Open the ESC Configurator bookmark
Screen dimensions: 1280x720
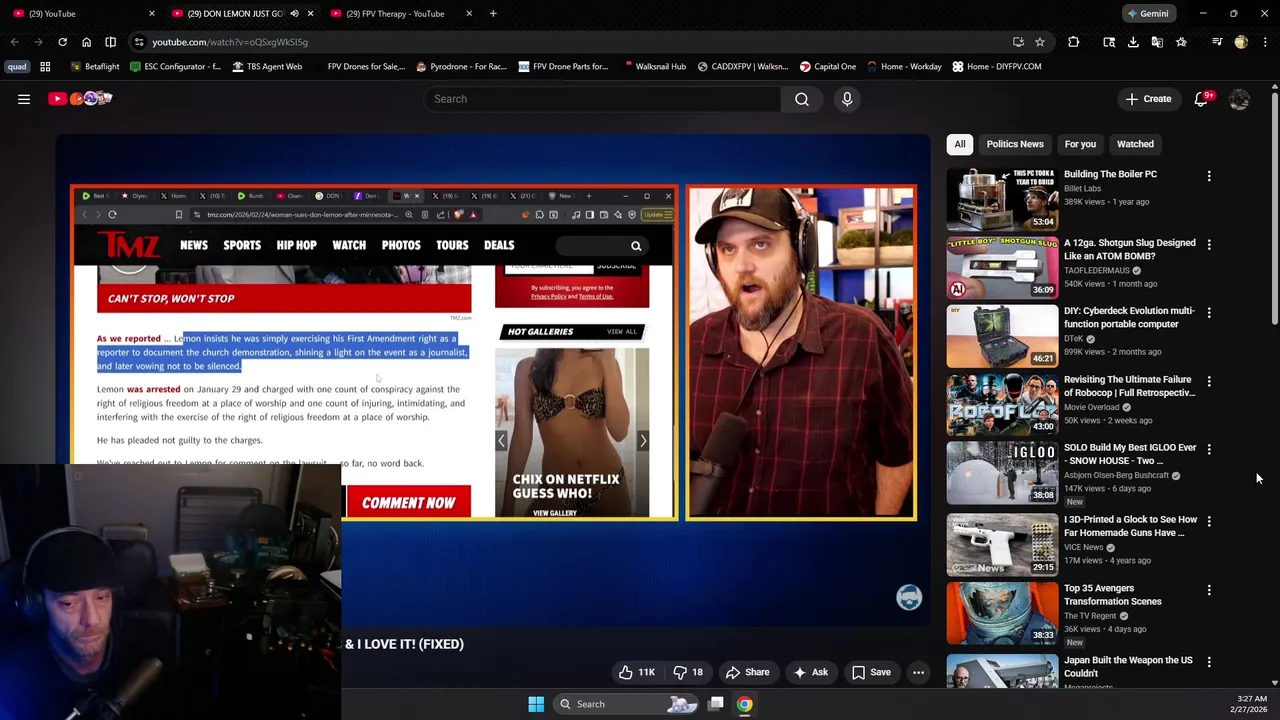click(x=176, y=66)
